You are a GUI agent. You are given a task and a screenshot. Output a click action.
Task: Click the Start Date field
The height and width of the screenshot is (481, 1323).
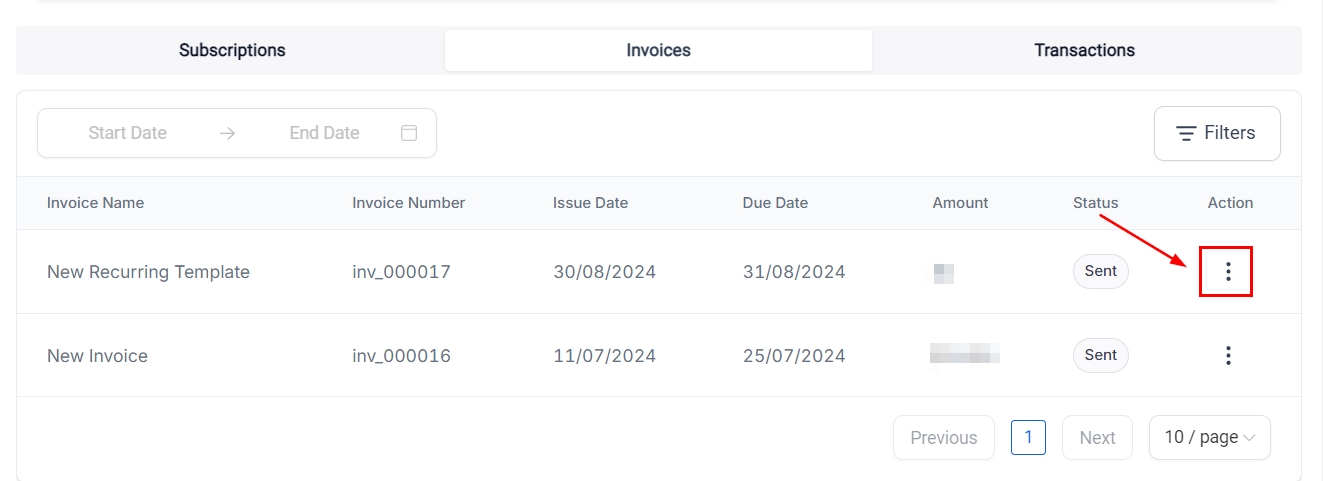(x=128, y=133)
